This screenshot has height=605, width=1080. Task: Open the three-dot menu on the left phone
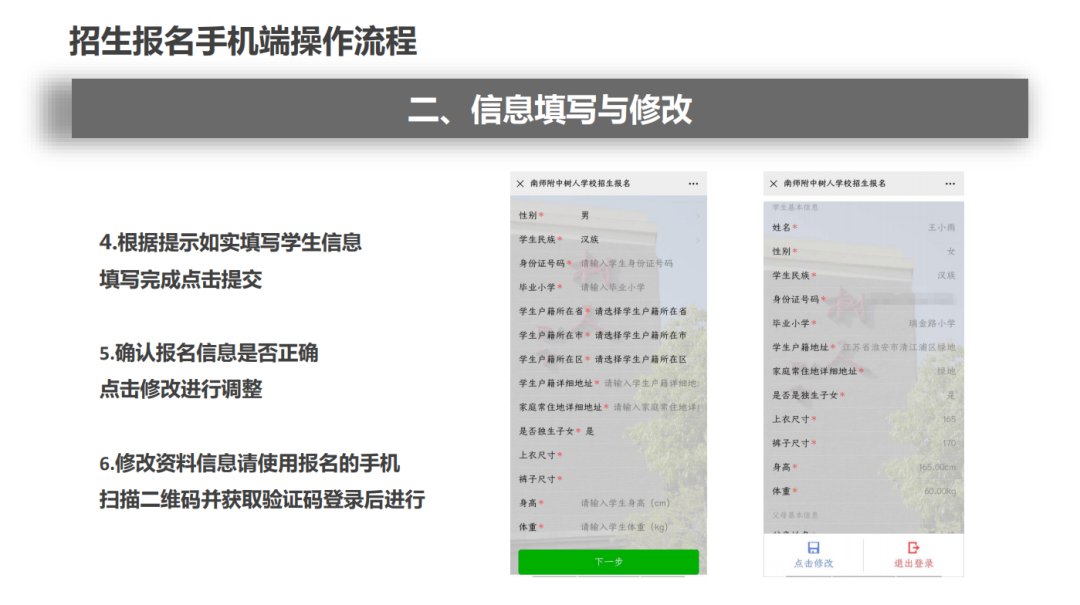[x=693, y=184]
